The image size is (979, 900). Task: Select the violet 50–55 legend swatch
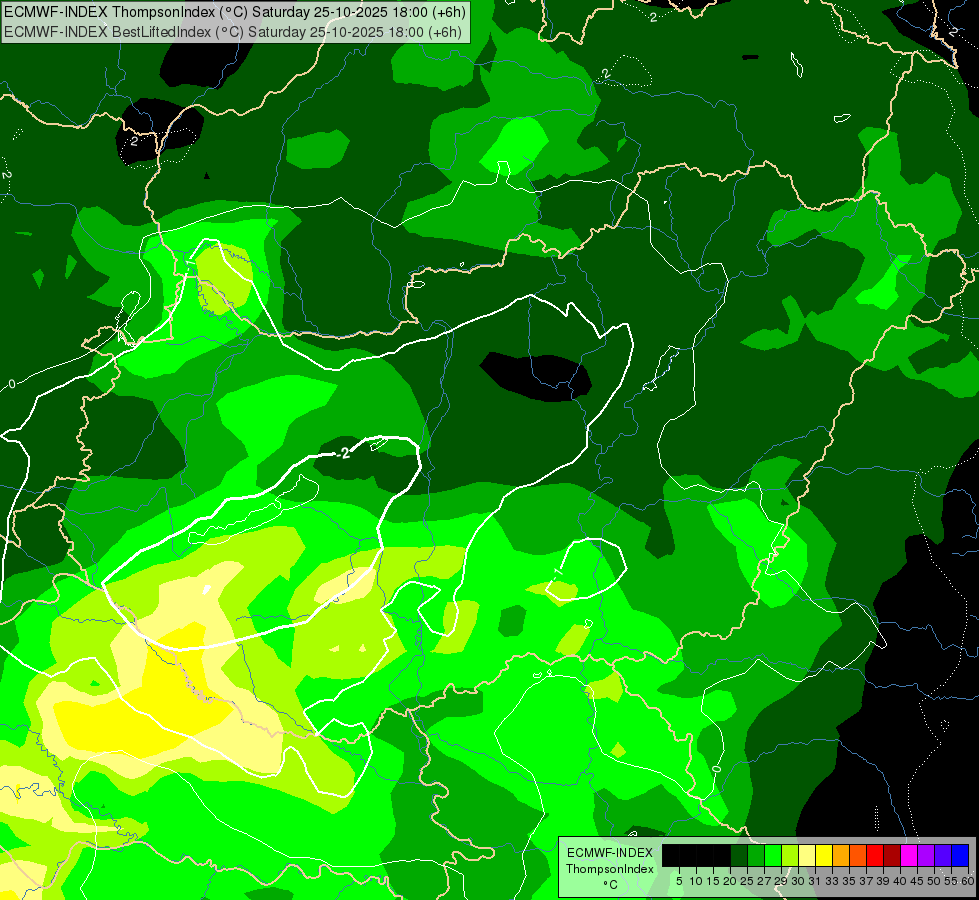943,855
